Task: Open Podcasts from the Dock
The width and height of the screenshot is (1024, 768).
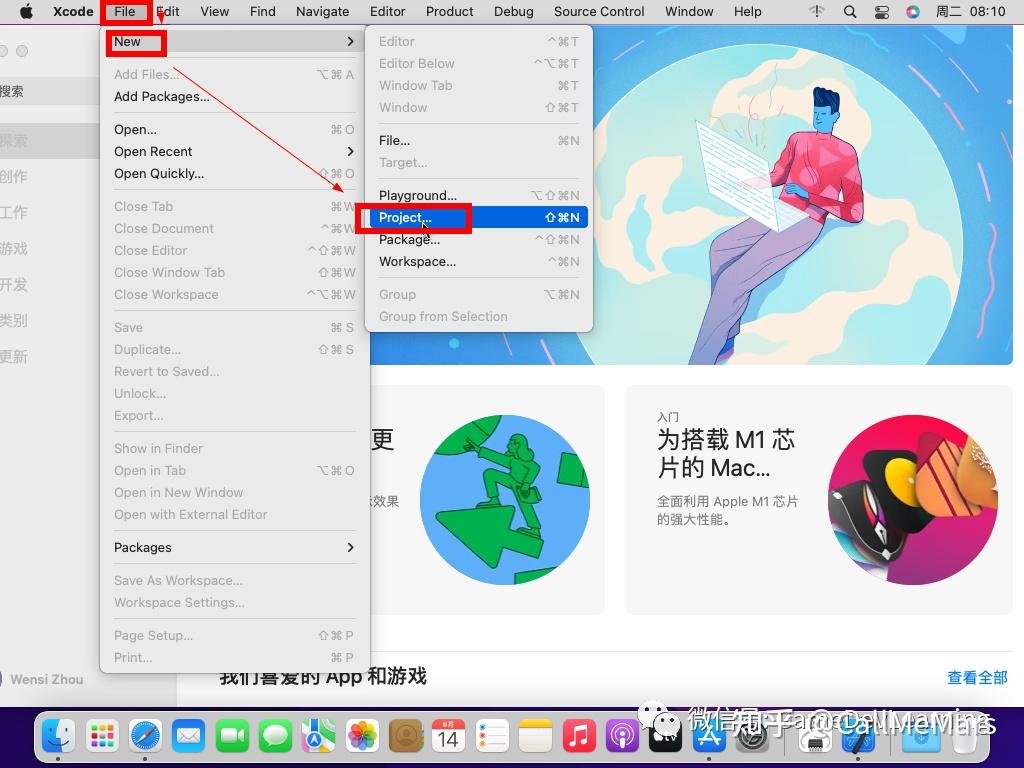Action: pyautogui.click(x=622, y=736)
